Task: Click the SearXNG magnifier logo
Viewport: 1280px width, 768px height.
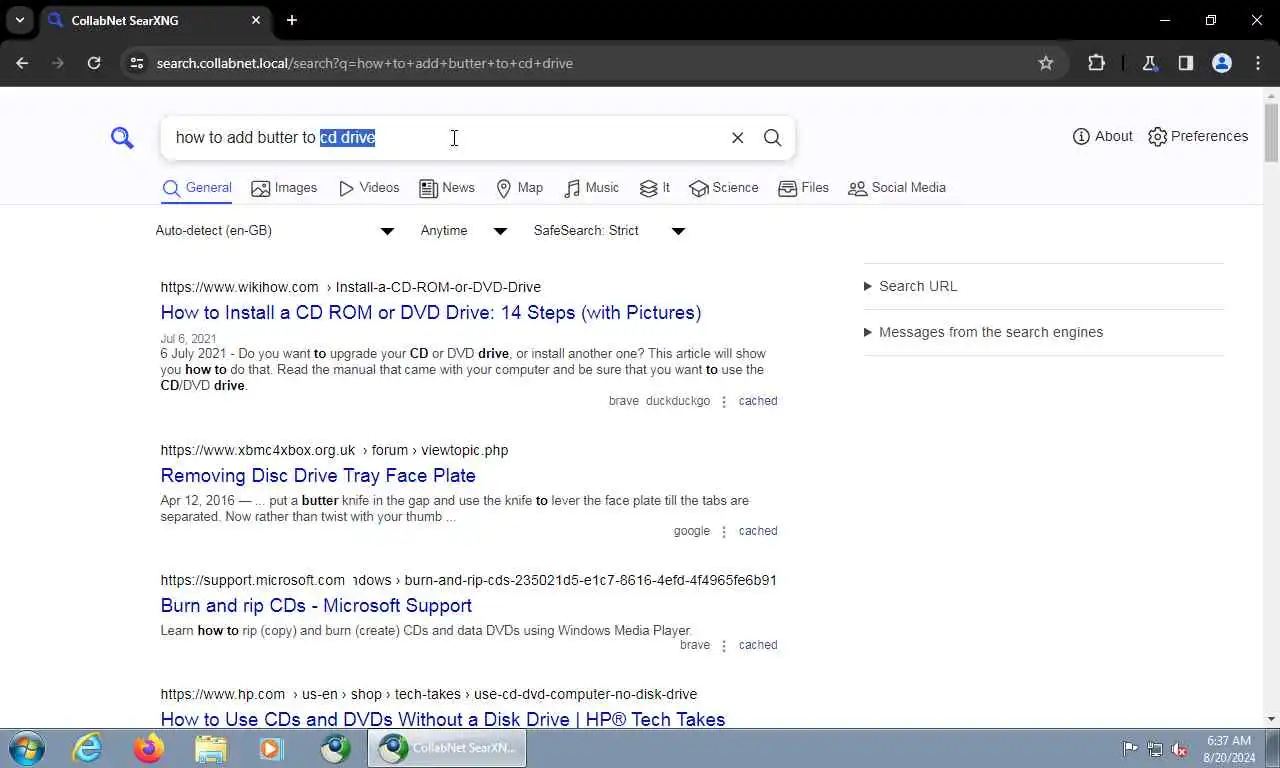Action: pos(122,138)
